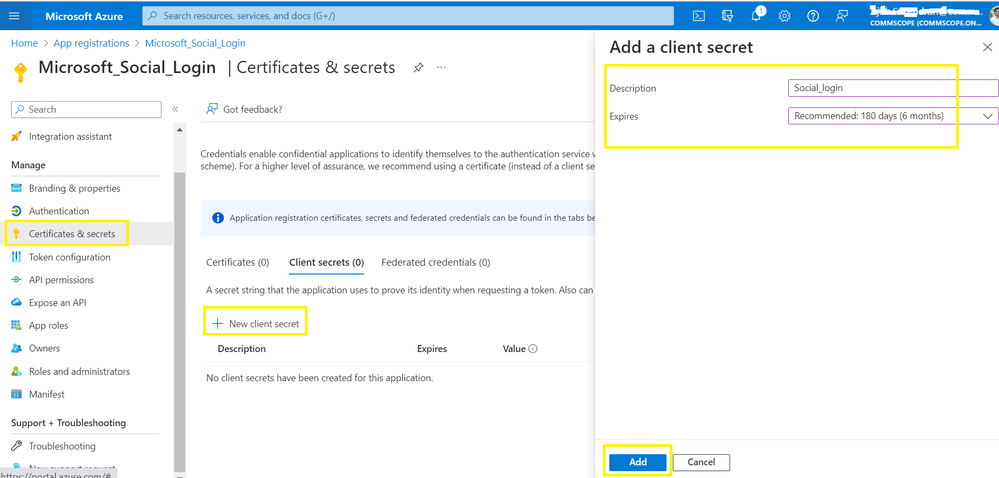The width and height of the screenshot is (999, 478).
Task: Open the hamburger portal menu
Action: [x=14, y=16]
